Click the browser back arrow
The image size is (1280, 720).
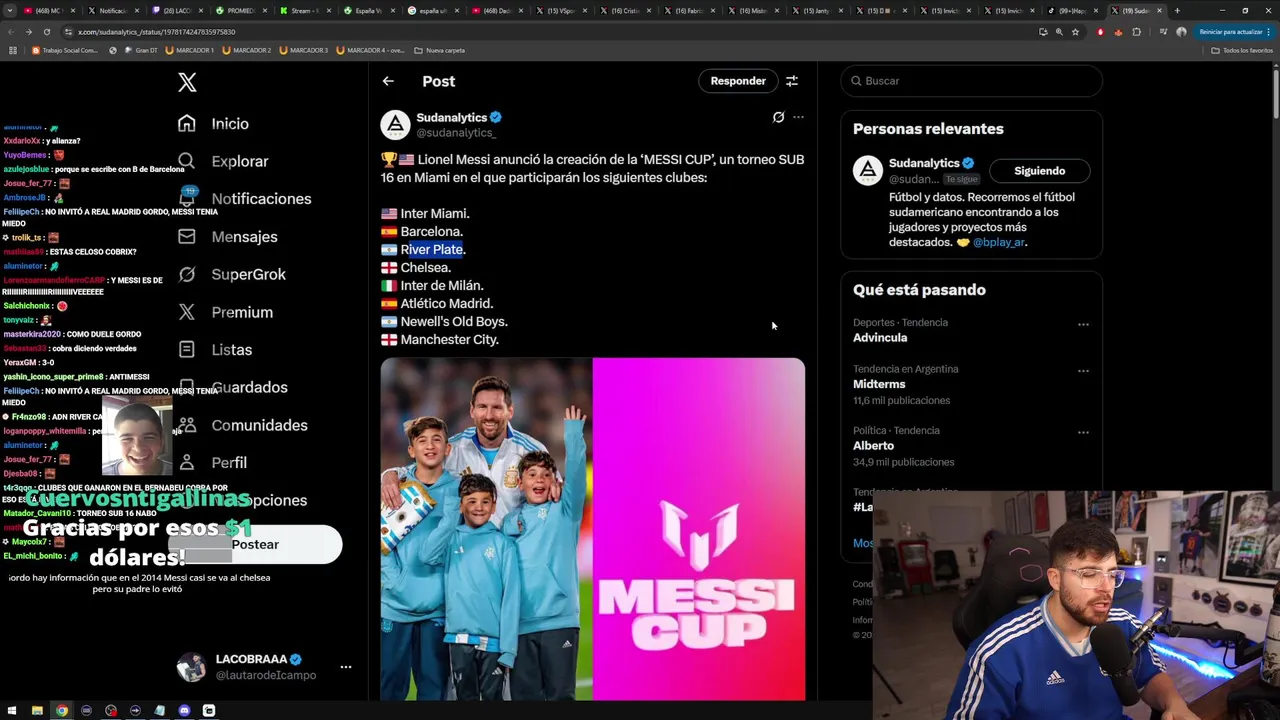(10, 32)
